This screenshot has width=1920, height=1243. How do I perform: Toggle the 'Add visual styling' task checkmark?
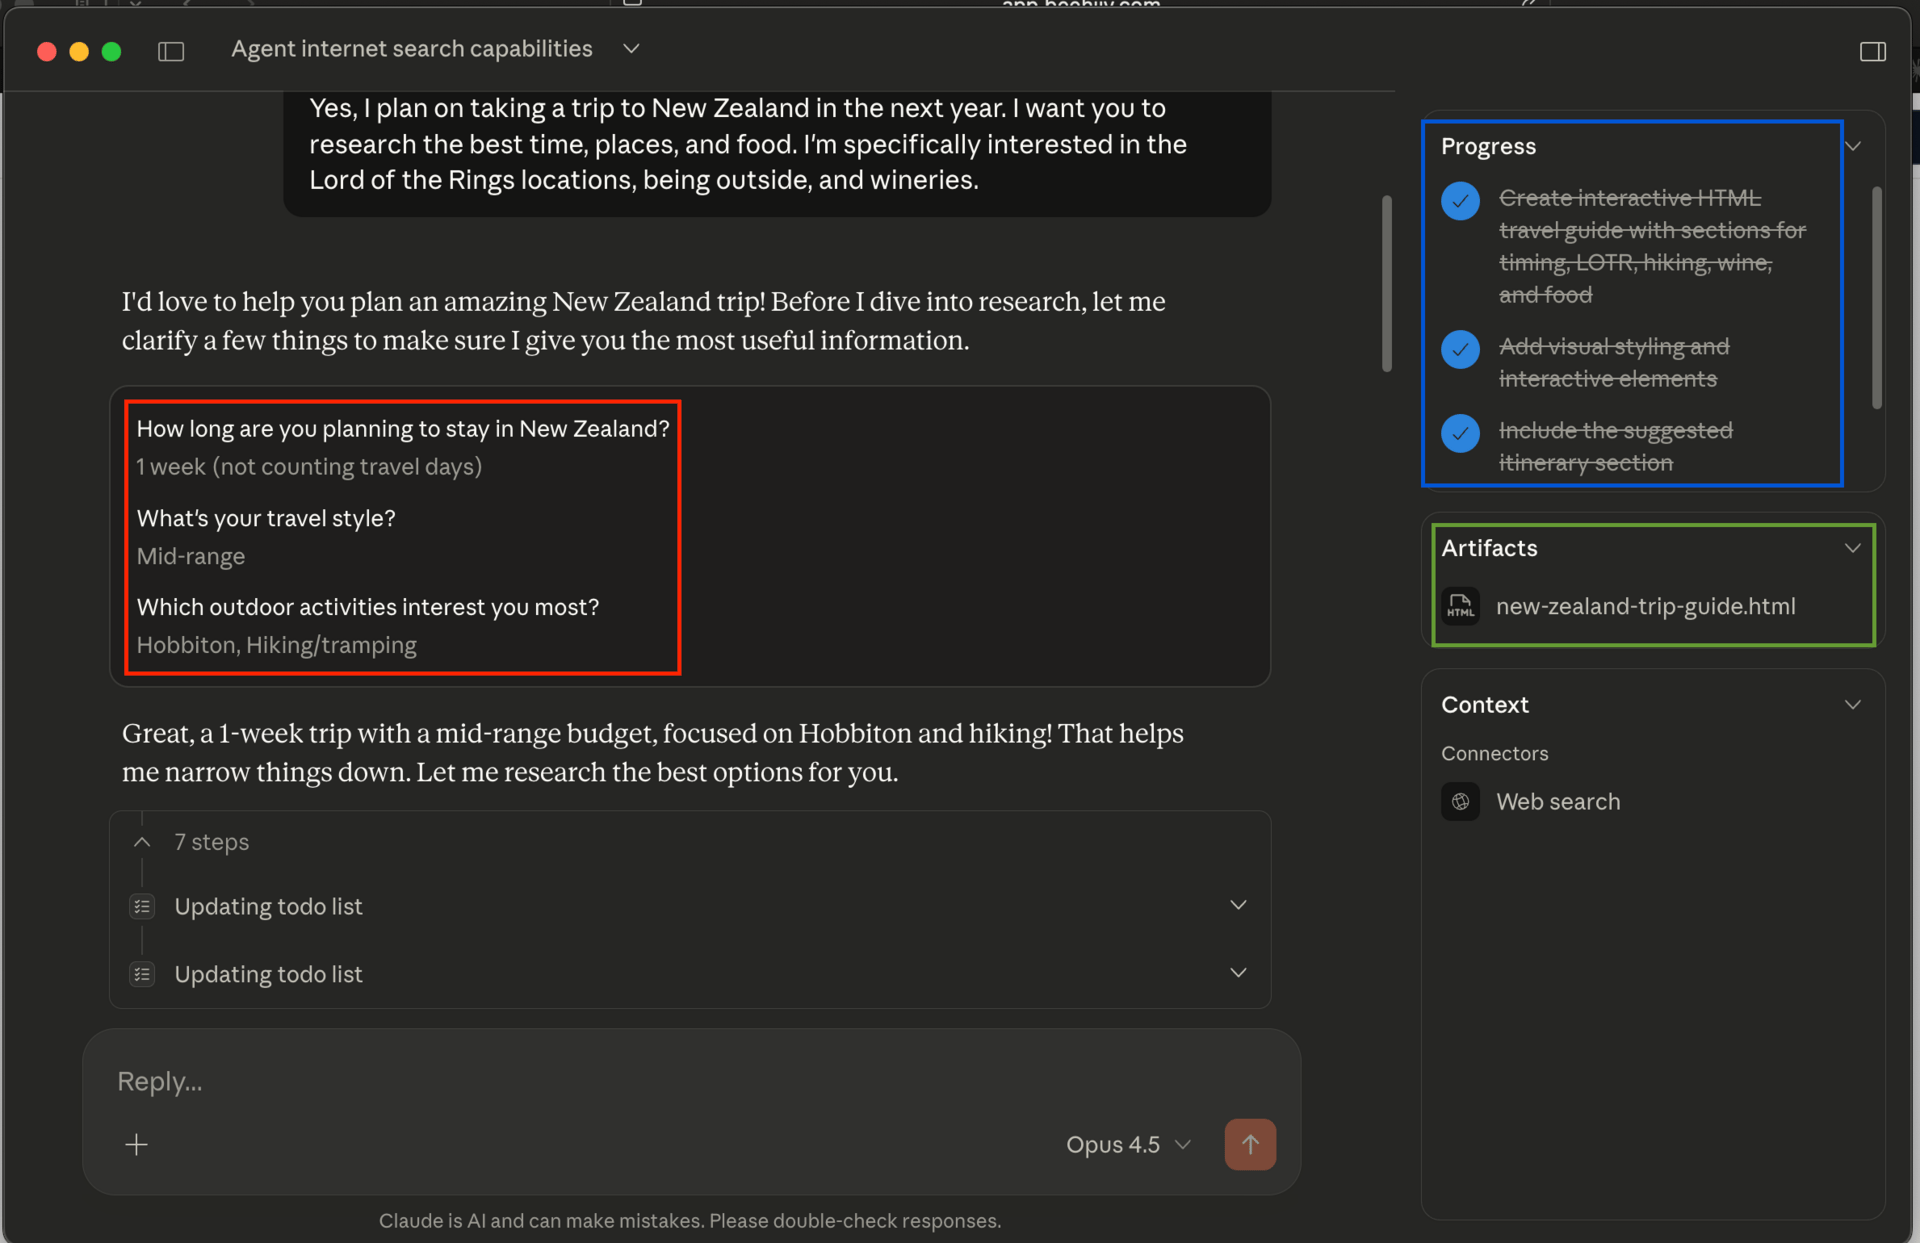1460,349
